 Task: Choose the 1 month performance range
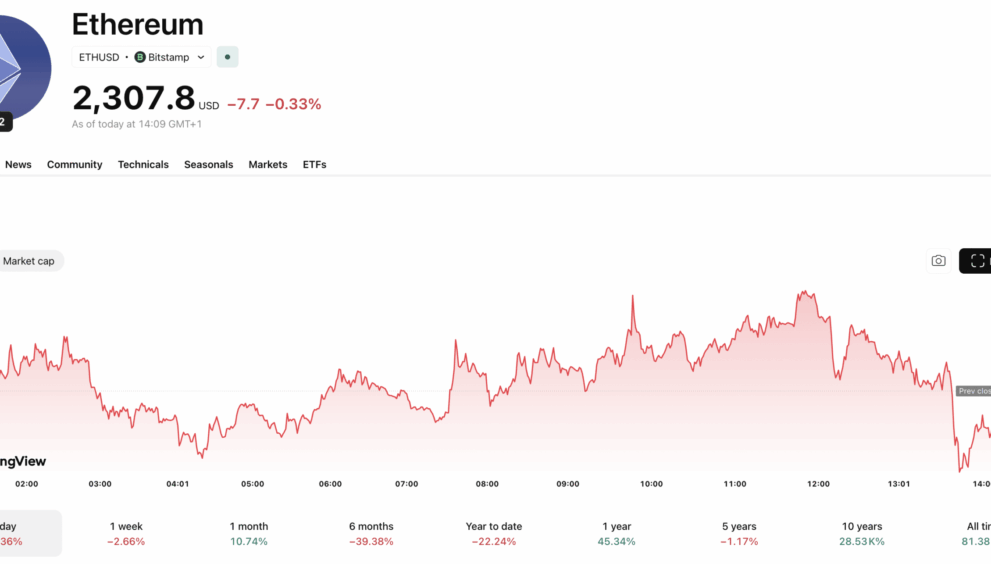(x=249, y=533)
